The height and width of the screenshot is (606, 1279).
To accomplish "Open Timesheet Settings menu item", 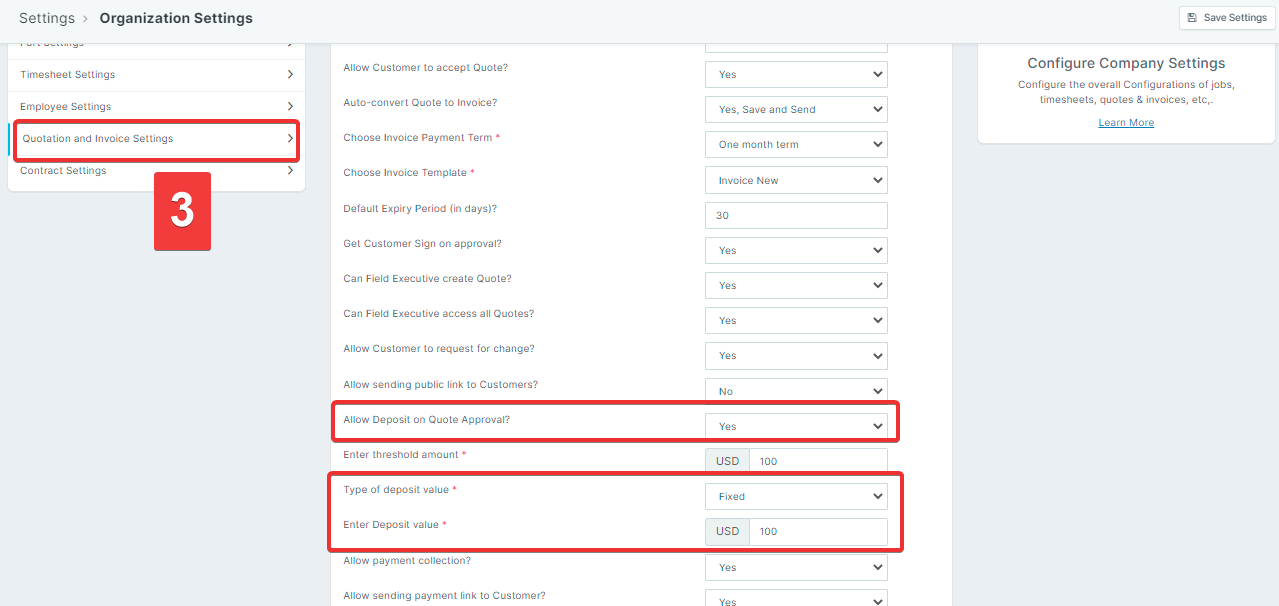I will [68, 75].
